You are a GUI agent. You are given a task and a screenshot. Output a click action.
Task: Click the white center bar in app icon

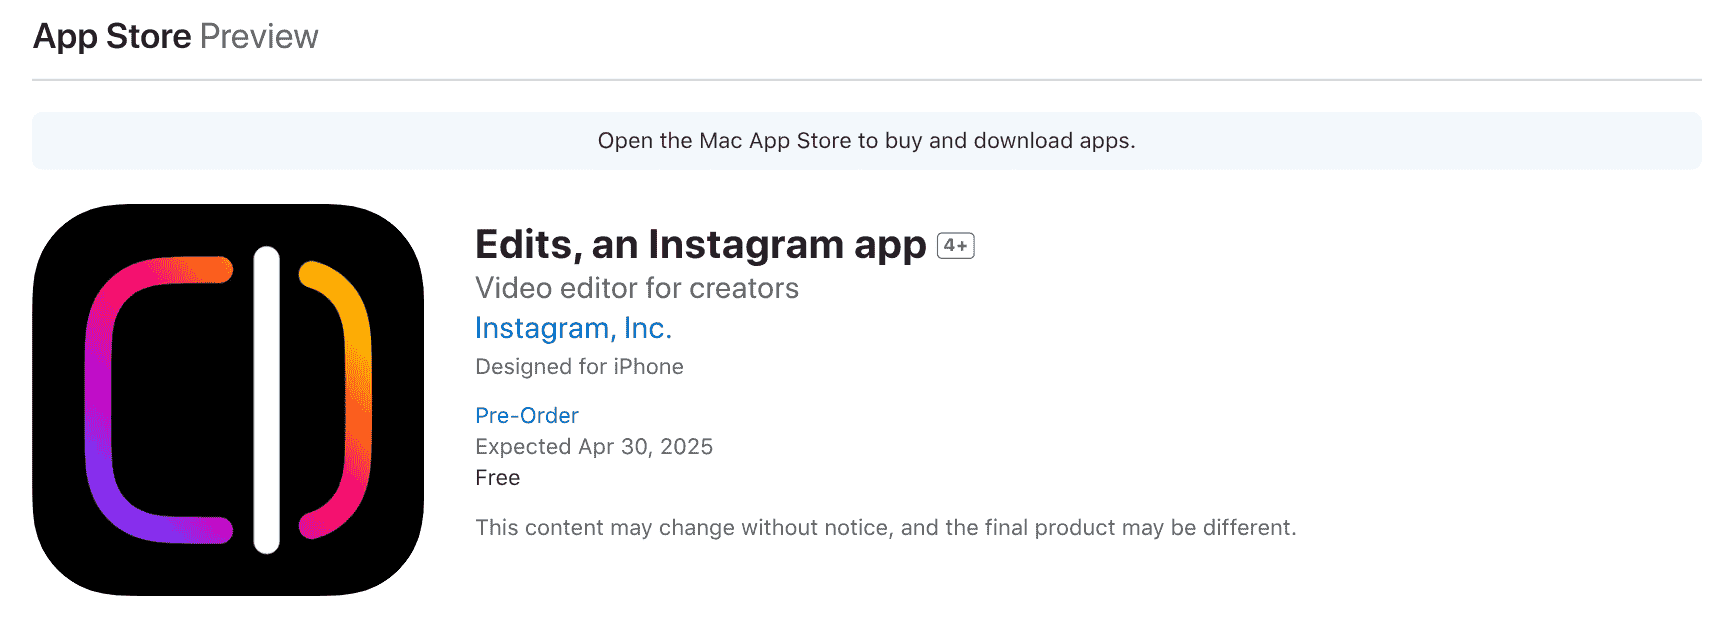point(266,400)
